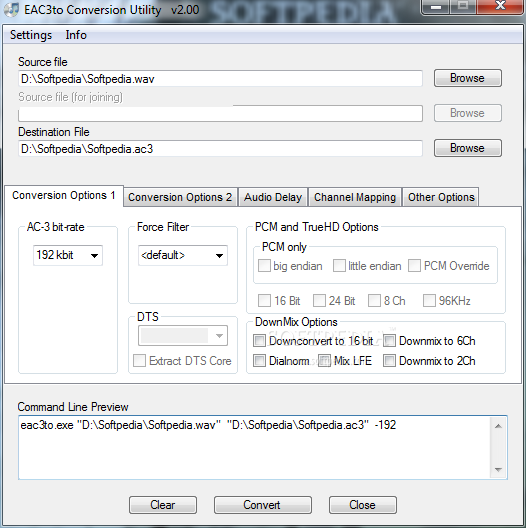Image resolution: width=526 pixels, height=528 pixels.
Task: Click the Close button at bottom
Action: 363,505
